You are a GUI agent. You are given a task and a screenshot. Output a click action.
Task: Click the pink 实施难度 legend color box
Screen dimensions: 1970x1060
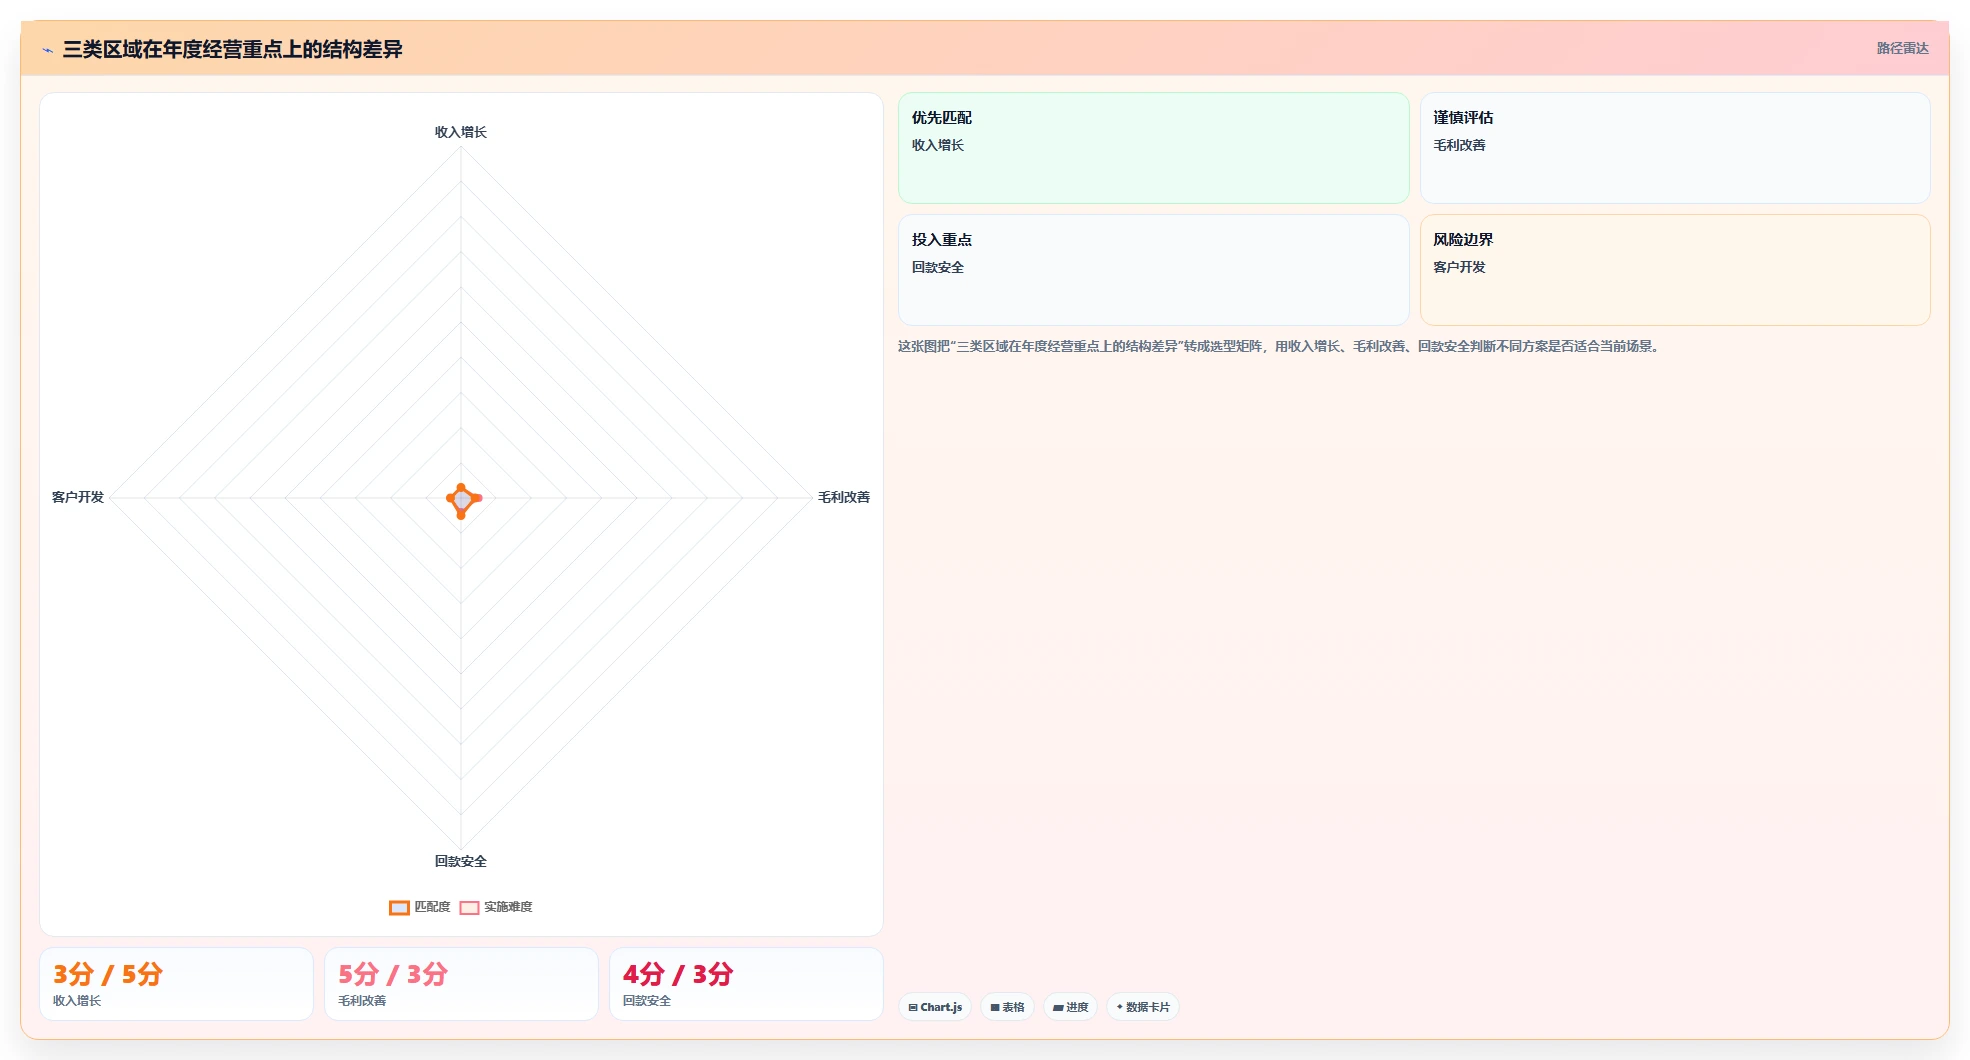click(469, 908)
